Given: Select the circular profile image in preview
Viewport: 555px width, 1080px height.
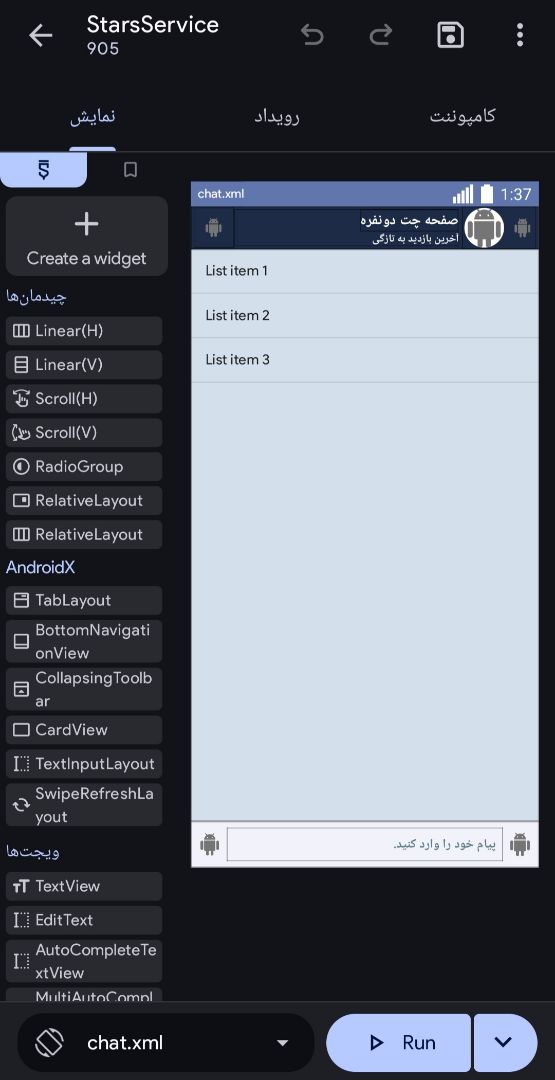Looking at the screenshot, I should (484, 228).
